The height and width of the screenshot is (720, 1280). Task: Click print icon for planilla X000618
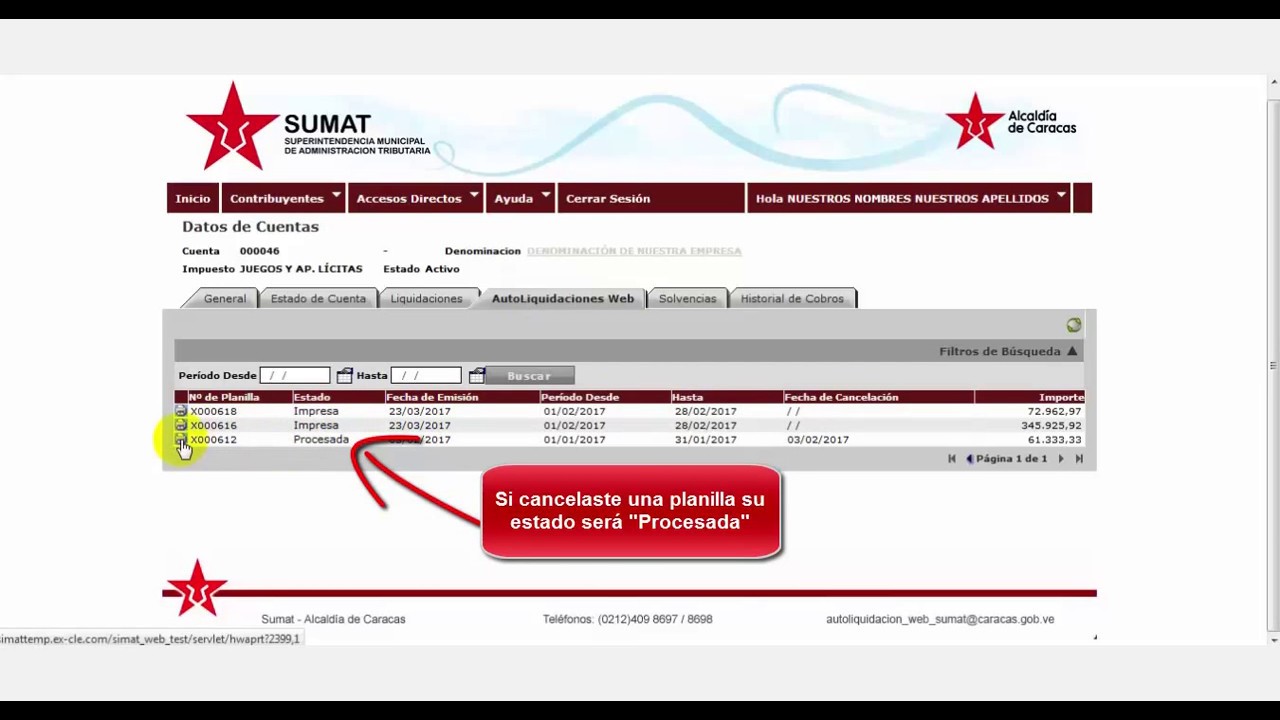click(181, 411)
